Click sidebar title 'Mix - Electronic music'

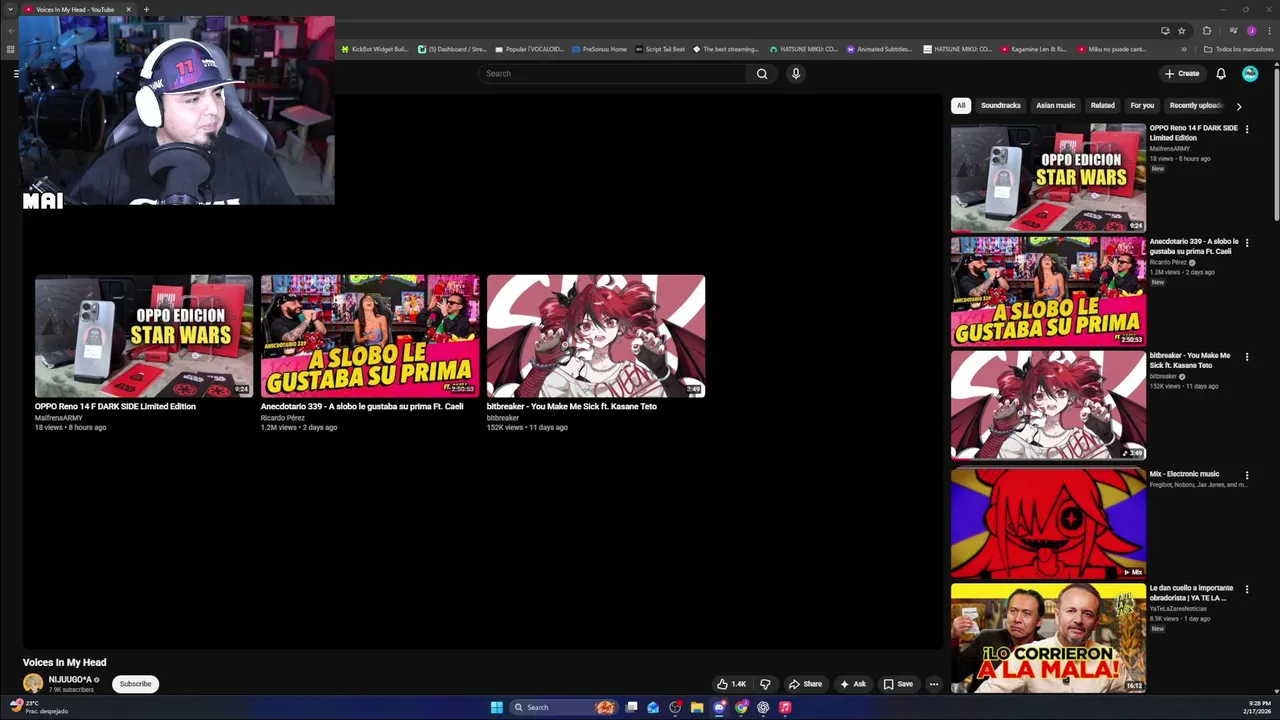click(1184, 474)
